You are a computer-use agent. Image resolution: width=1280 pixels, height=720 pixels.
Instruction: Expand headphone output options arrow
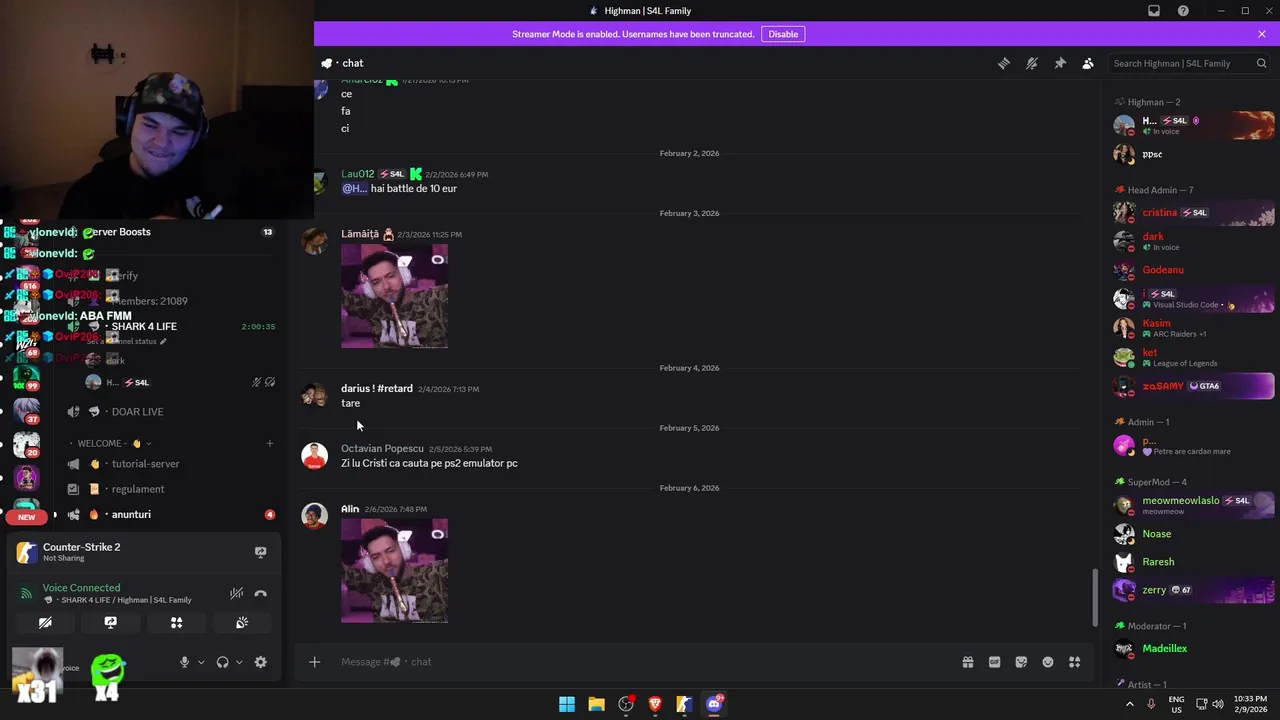(x=239, y=662)
